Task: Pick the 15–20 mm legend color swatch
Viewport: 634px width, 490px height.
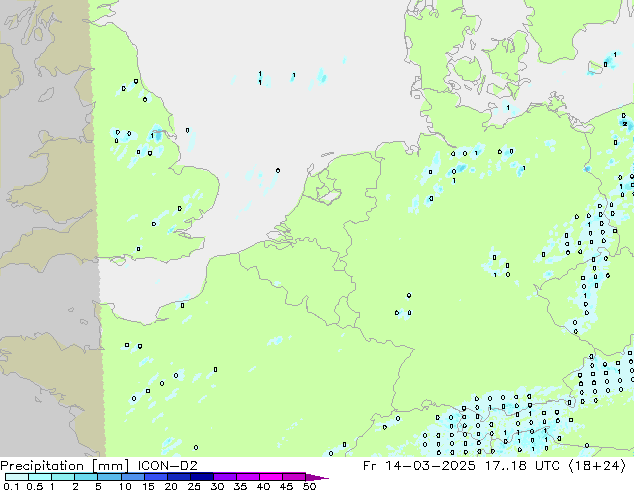Action: point(155,477)
